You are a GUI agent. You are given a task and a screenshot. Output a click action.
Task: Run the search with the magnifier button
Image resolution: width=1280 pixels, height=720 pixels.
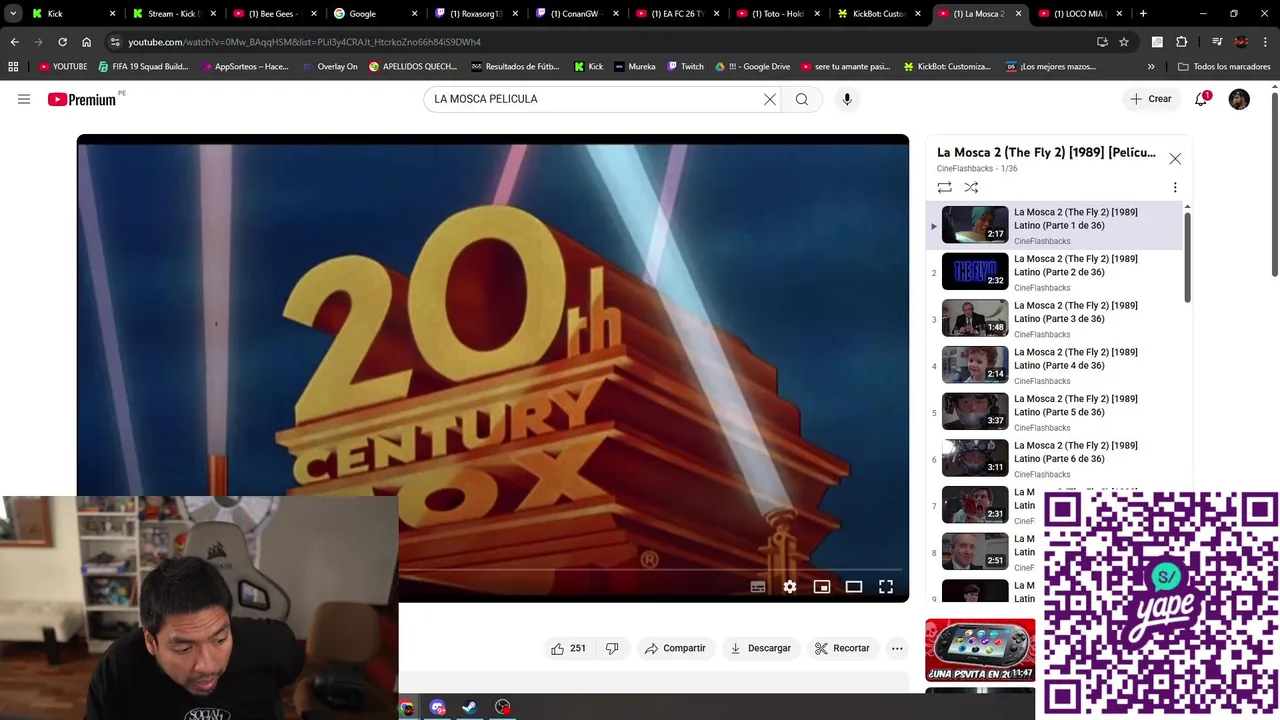(x=801, y=99)
